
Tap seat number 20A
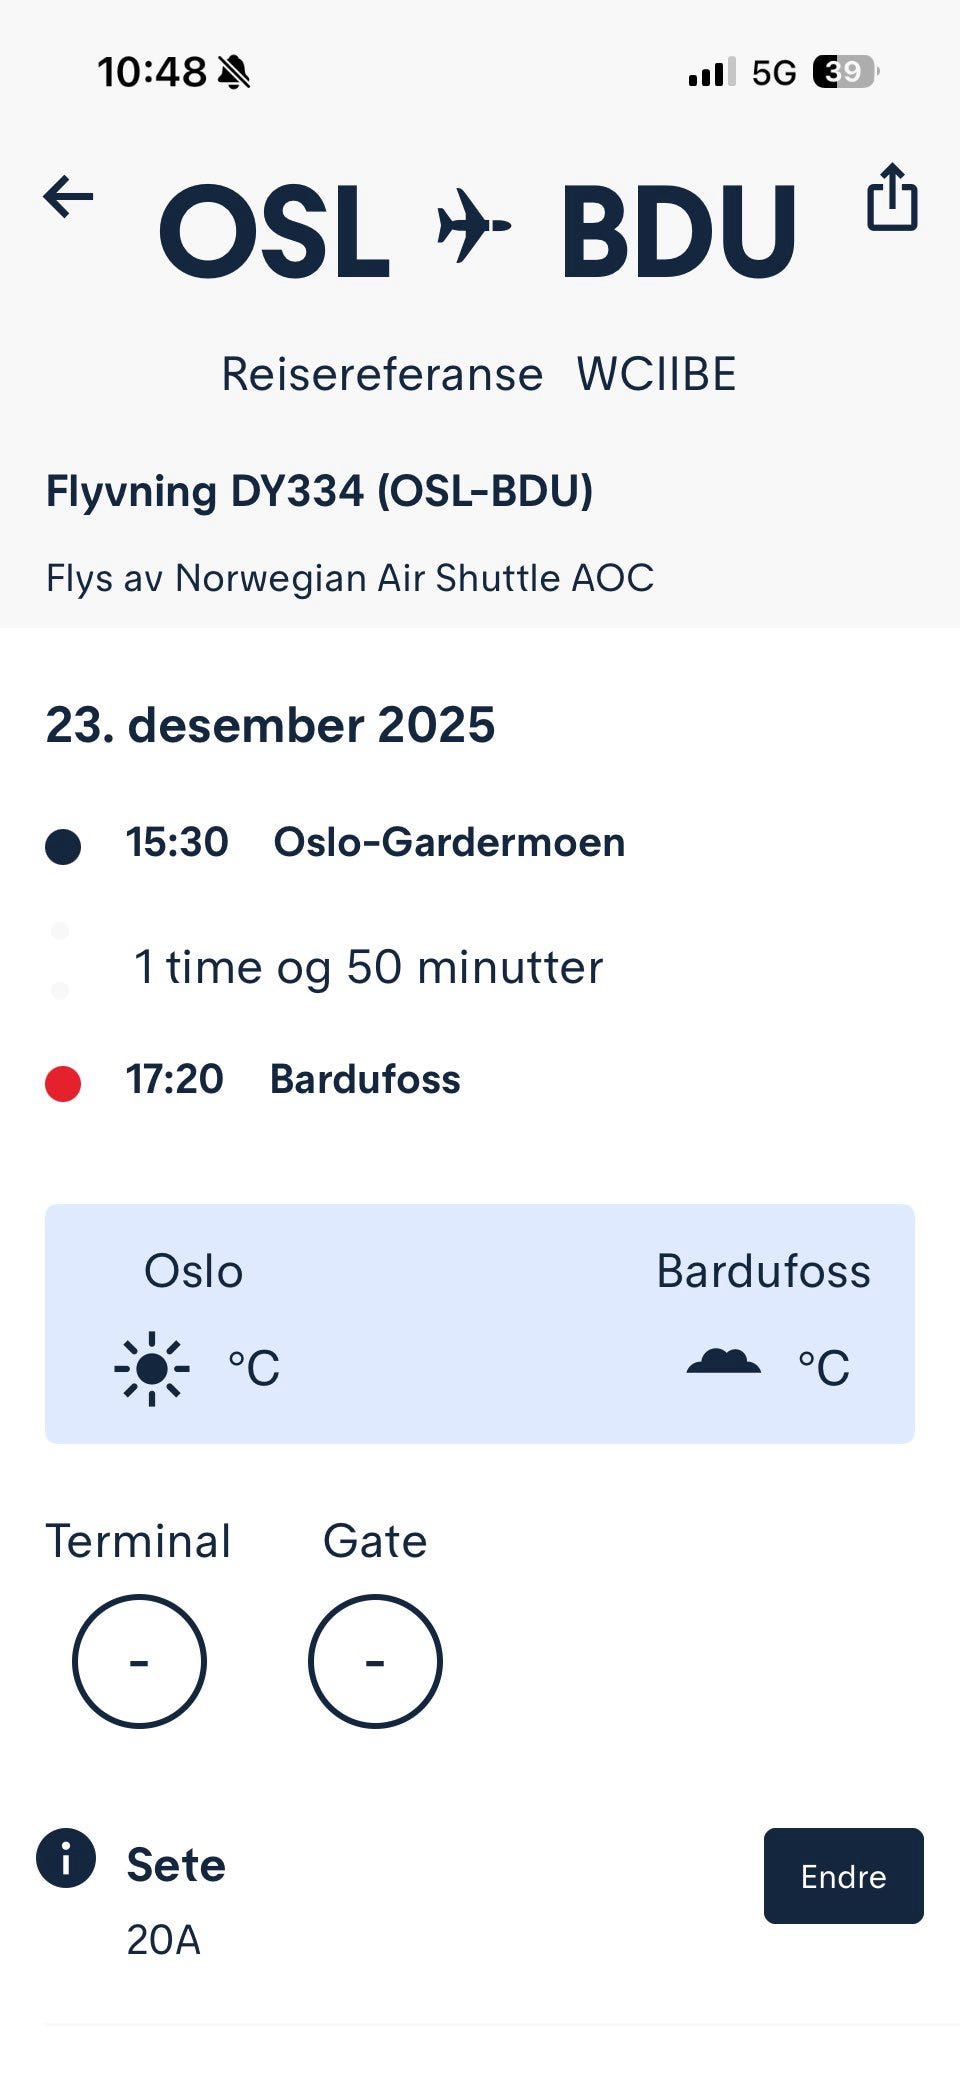pos(164,1940)
